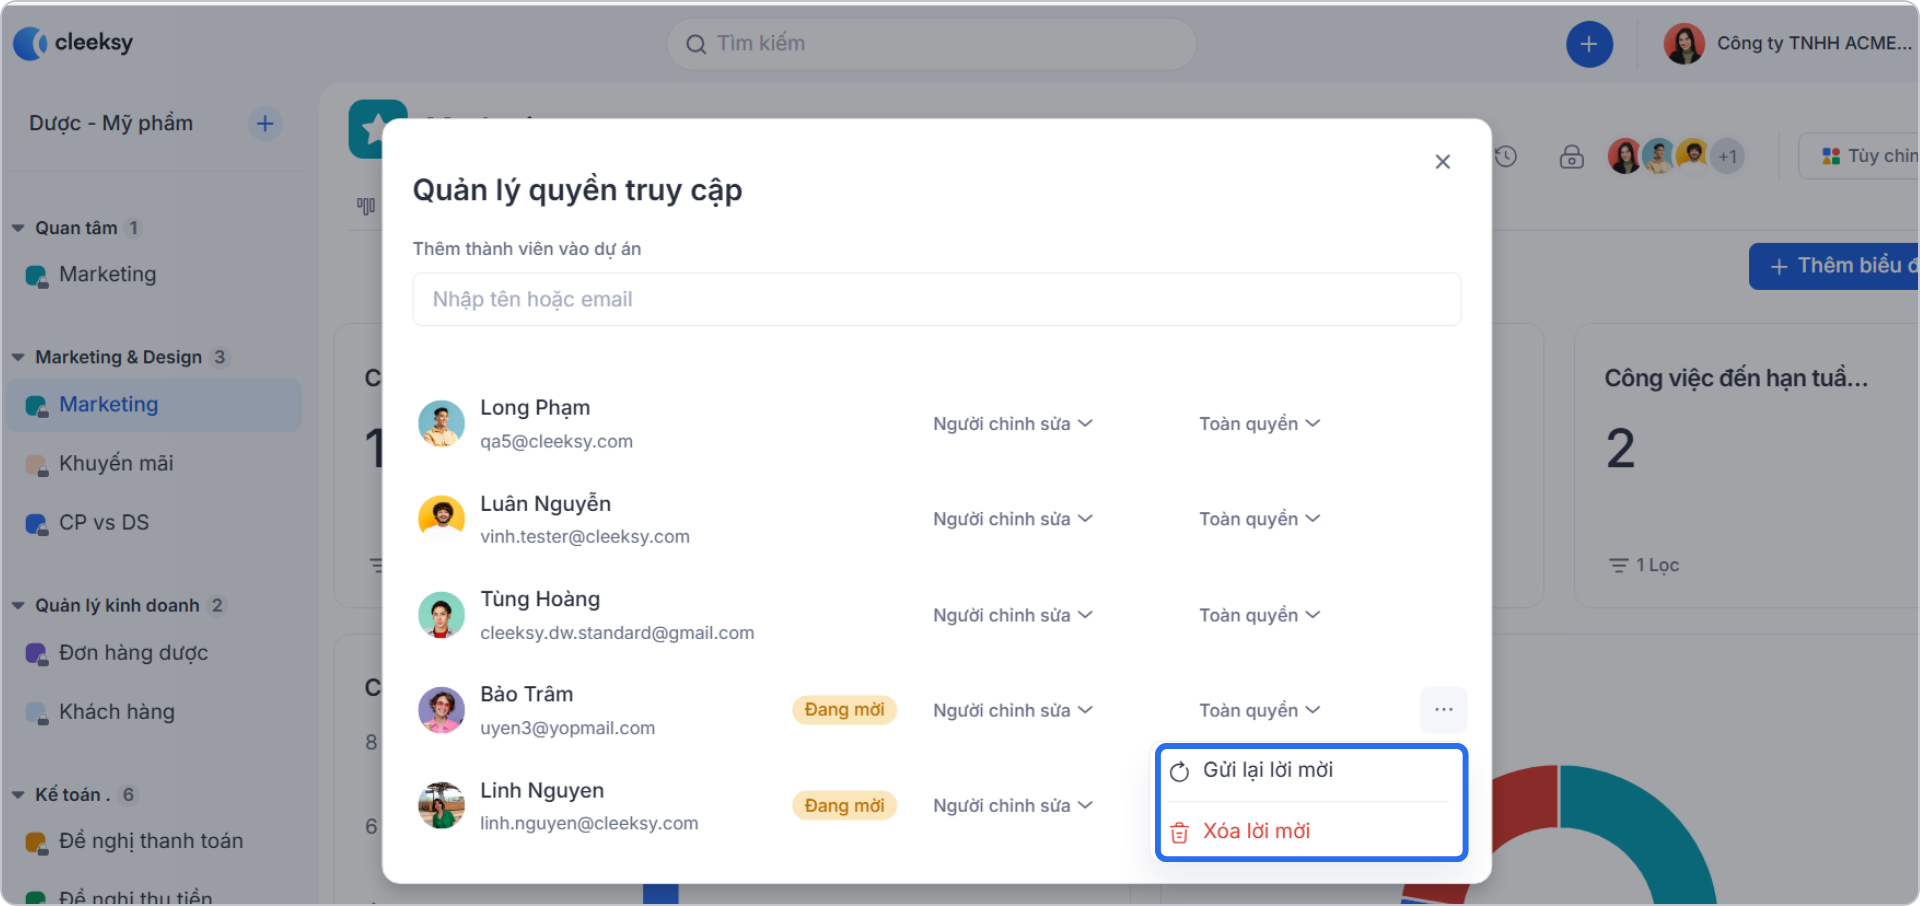Click the +1 more members badge
The width and height of the screenshot is (1920, 906).
tap(1727, 157)
